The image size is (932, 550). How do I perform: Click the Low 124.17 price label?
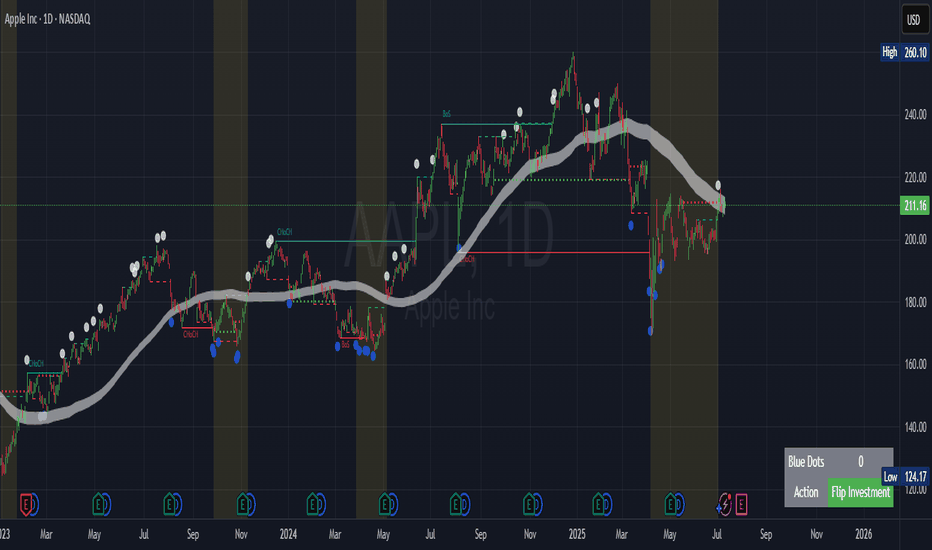[x=905, y=476]
